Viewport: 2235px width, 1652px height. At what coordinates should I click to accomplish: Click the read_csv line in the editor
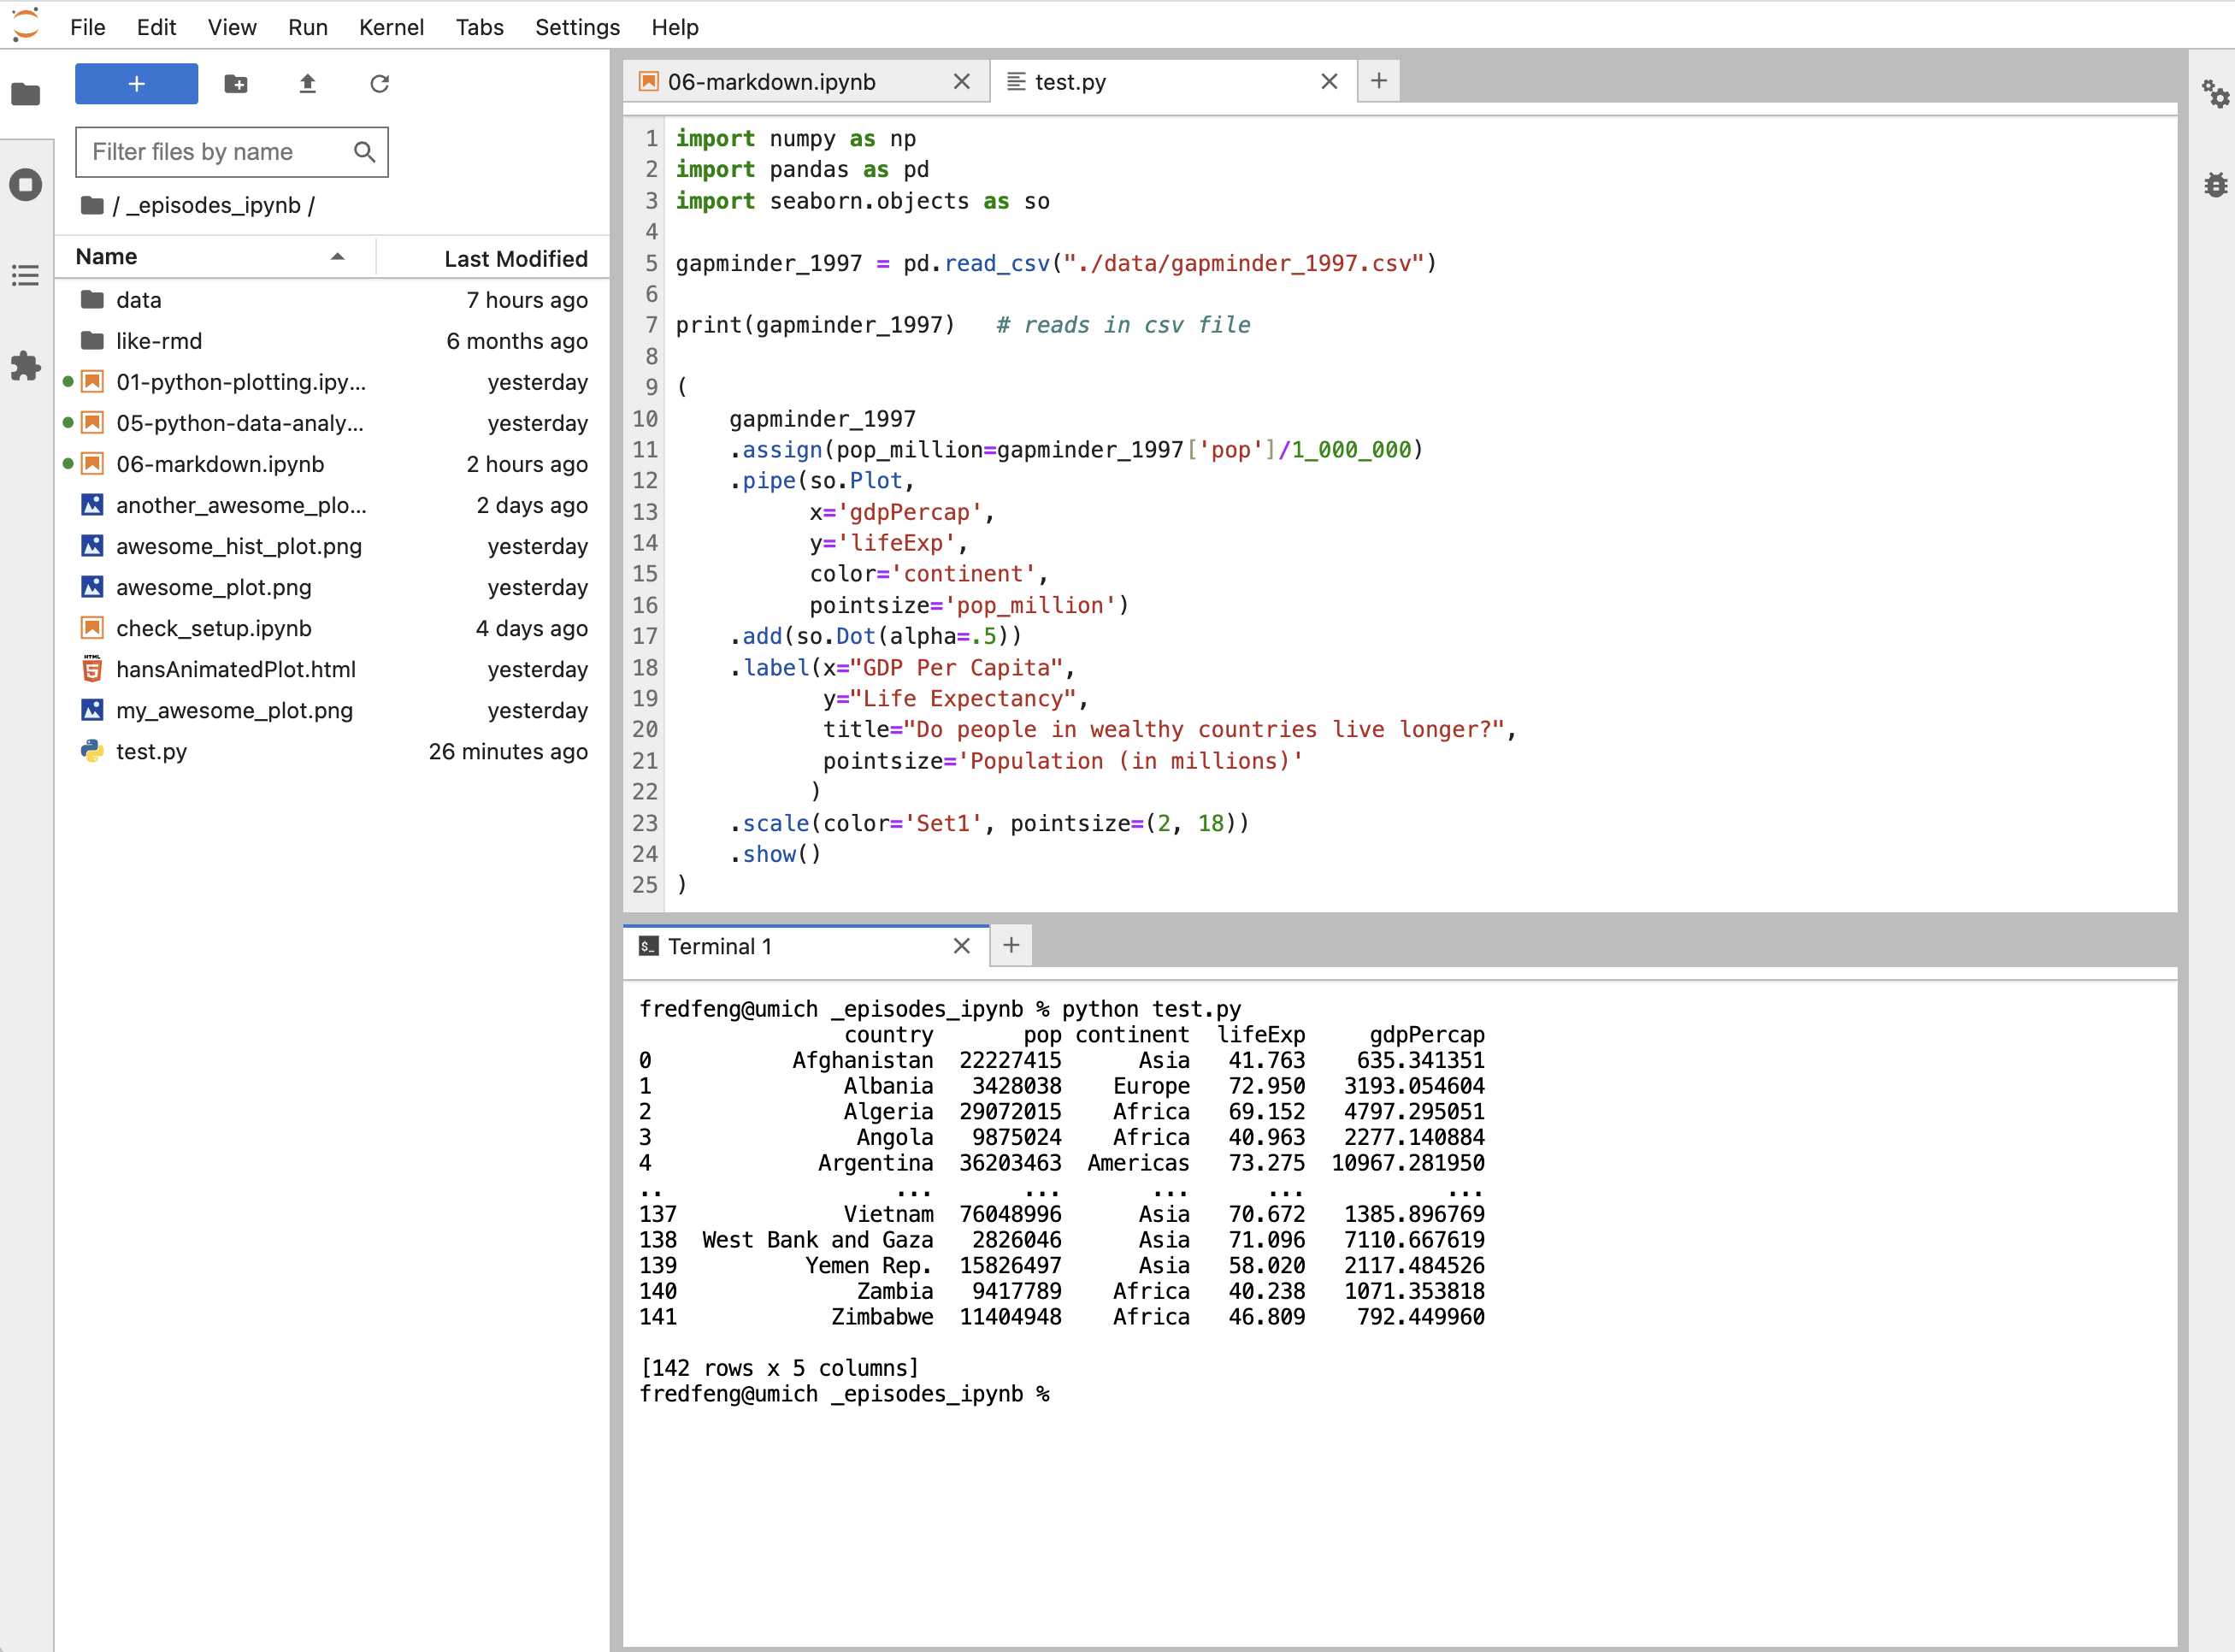[1055, 263]
